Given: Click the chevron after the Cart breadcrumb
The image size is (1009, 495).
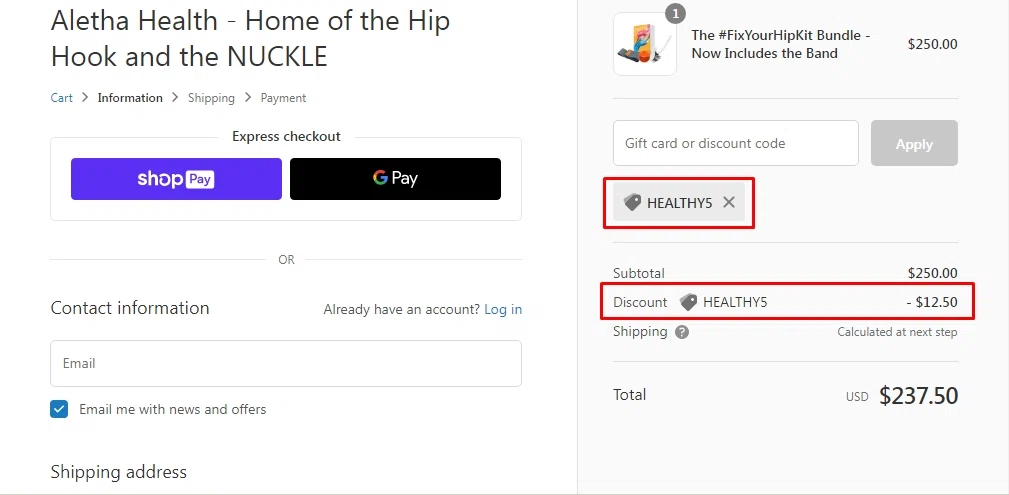Looking at the screenshot, I should [85, 98].
